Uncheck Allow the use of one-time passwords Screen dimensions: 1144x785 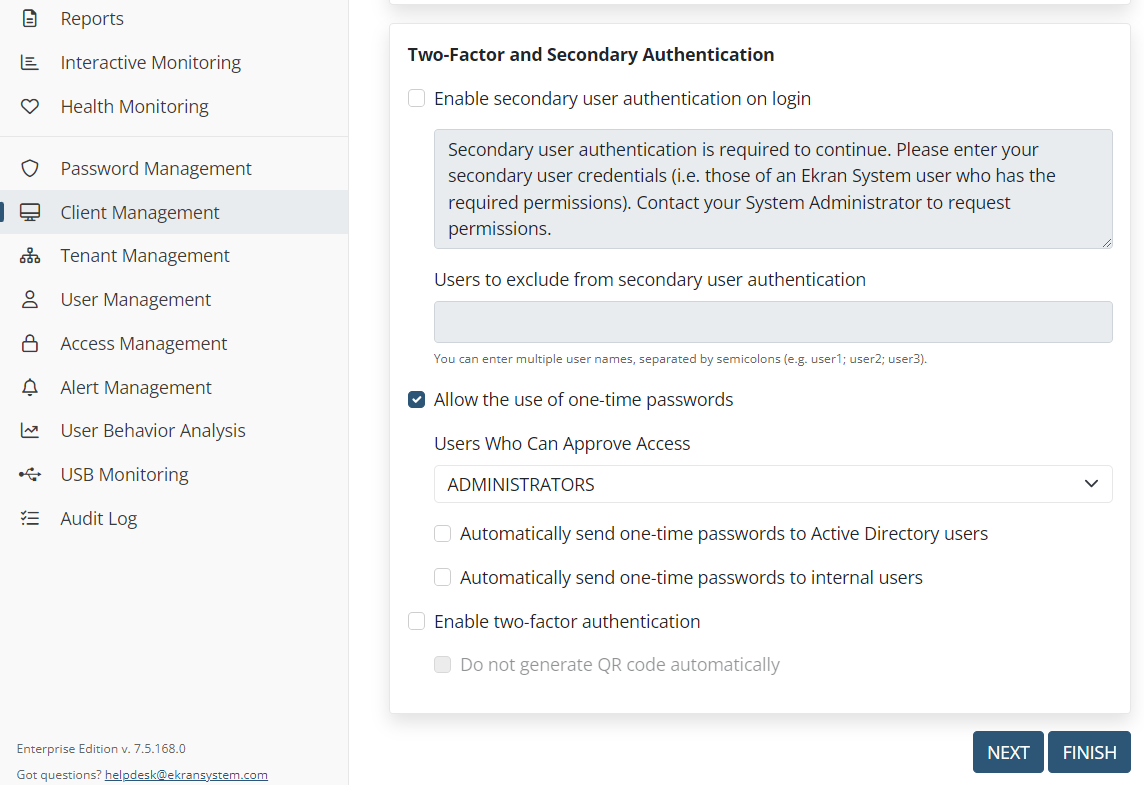(x=417, y=400)
